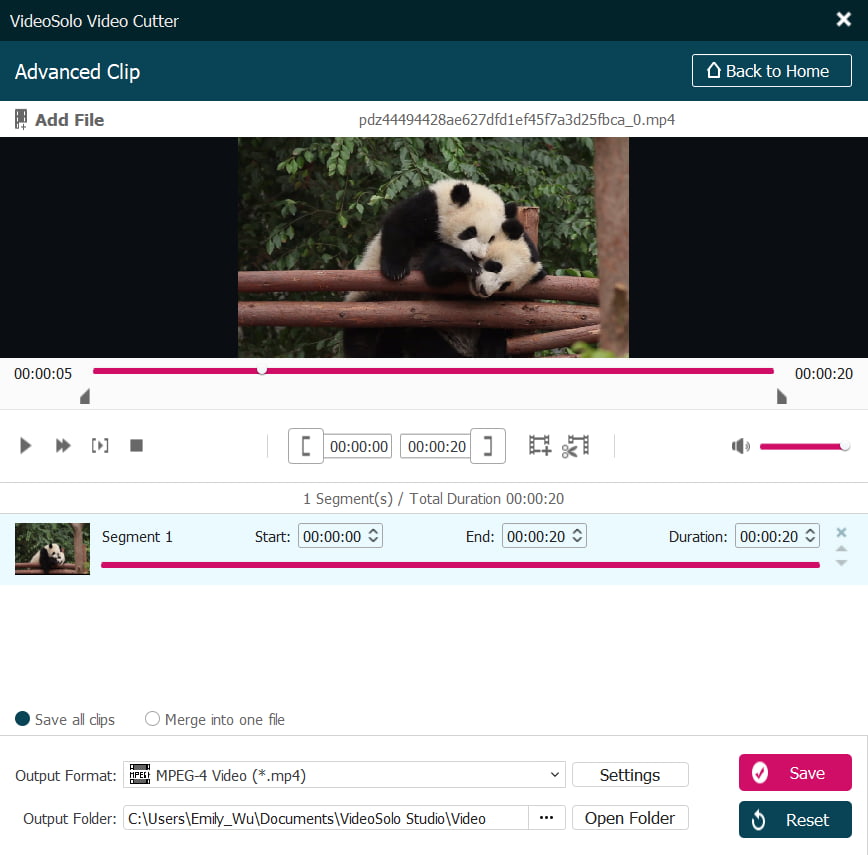Select Merge into one file option
Image resolution: width=868 pixels, height=855 pixels.
point(153,719)
